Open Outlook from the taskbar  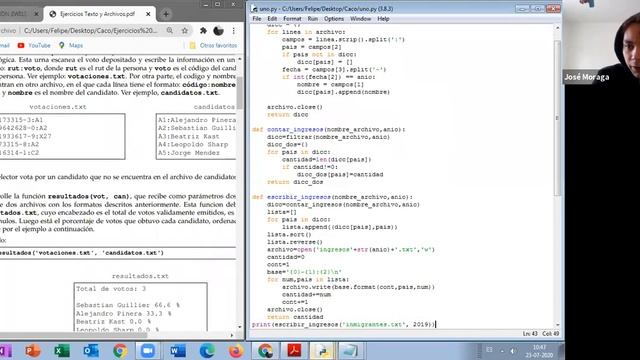(x=91, y=351)
